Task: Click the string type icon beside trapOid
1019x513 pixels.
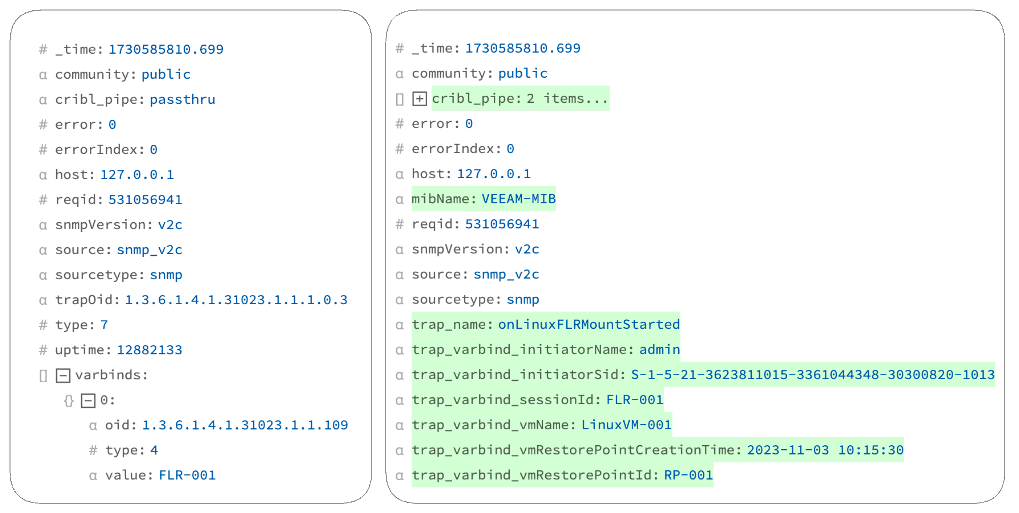Action: point(43,300)
